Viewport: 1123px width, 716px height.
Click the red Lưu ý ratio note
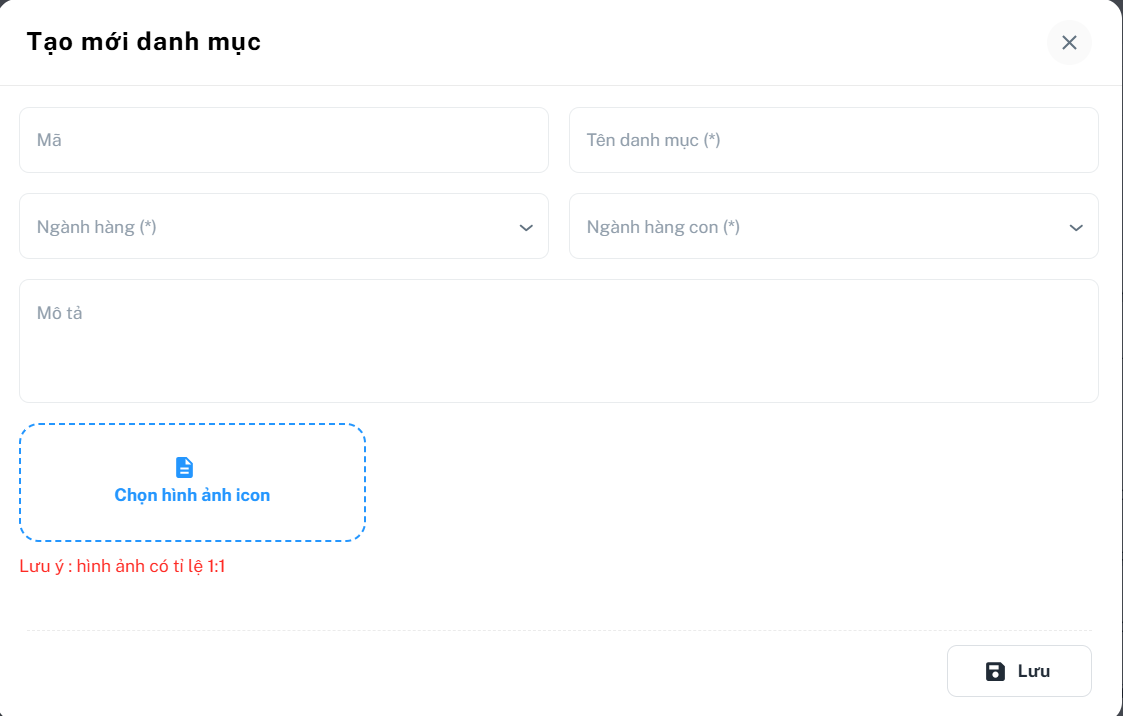coord(122,567)
